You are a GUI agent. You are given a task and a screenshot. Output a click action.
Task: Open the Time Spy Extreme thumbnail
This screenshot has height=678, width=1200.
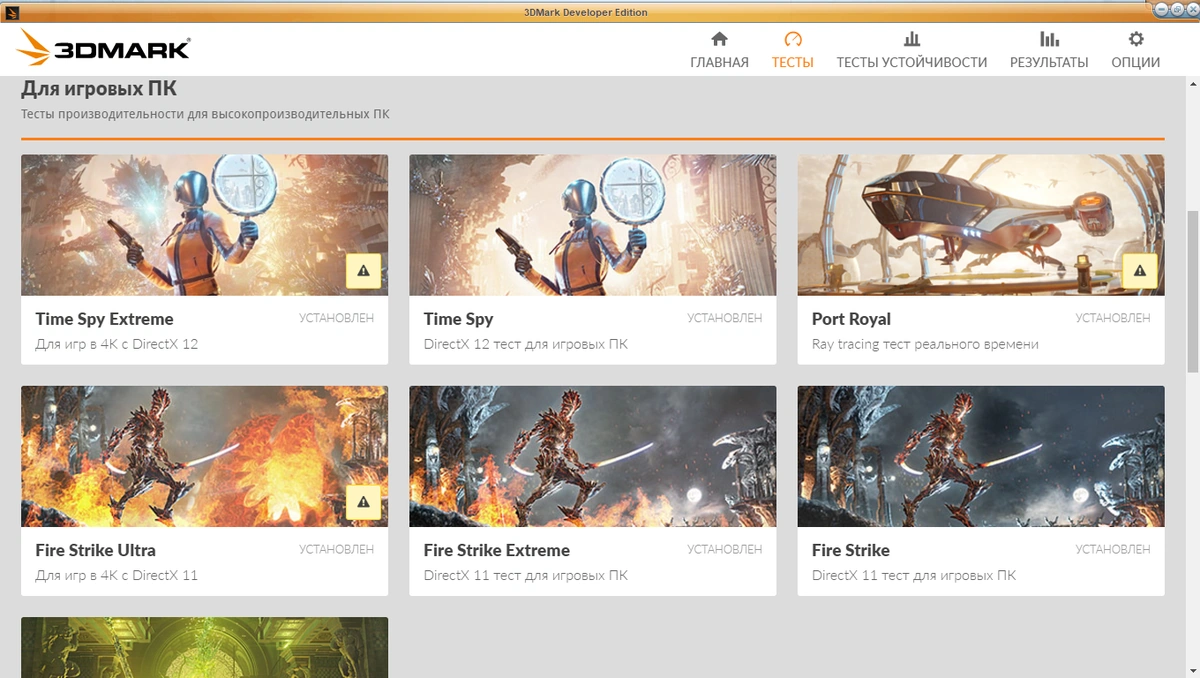204,225
